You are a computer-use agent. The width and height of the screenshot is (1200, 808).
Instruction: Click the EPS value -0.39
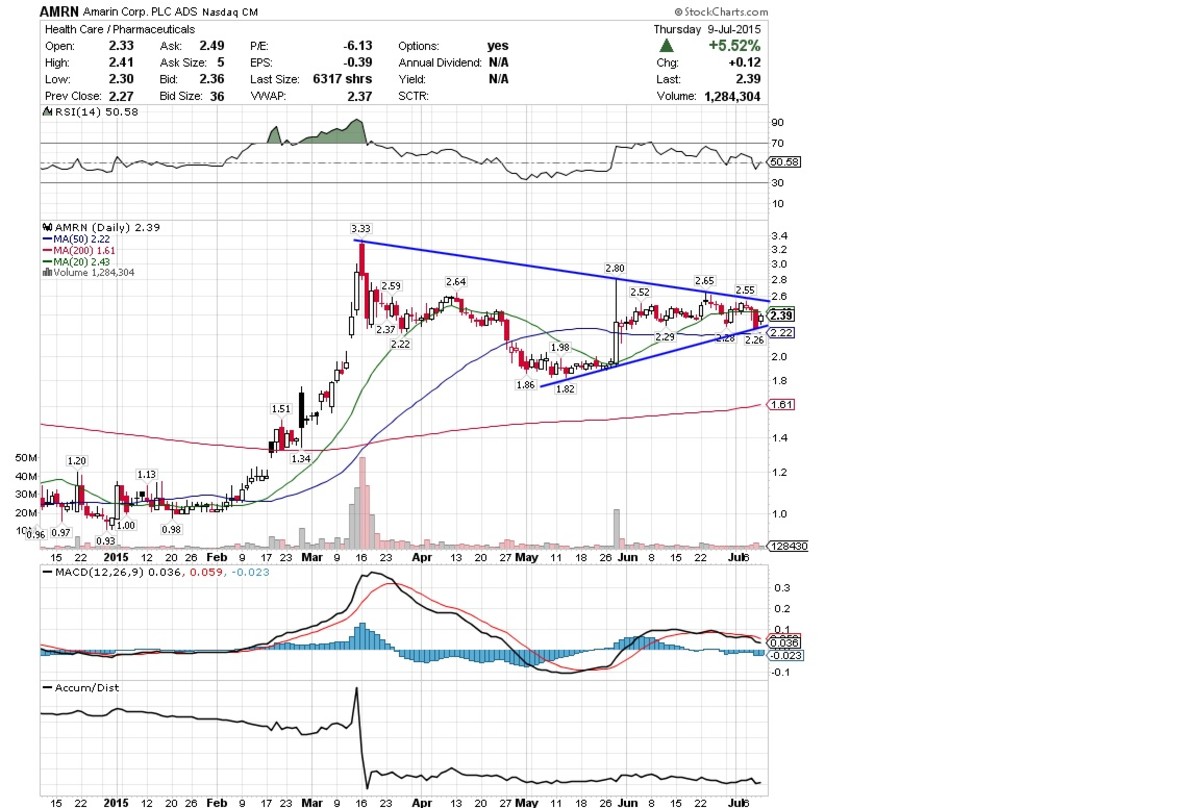(x=357, y=63)
